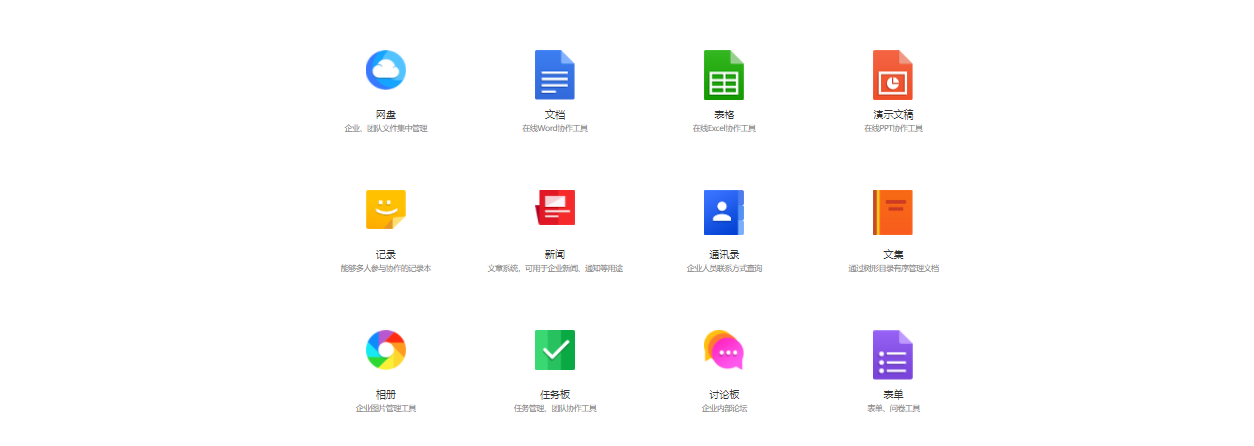Open the 网盘 cloud drive icon

(385, 70)
